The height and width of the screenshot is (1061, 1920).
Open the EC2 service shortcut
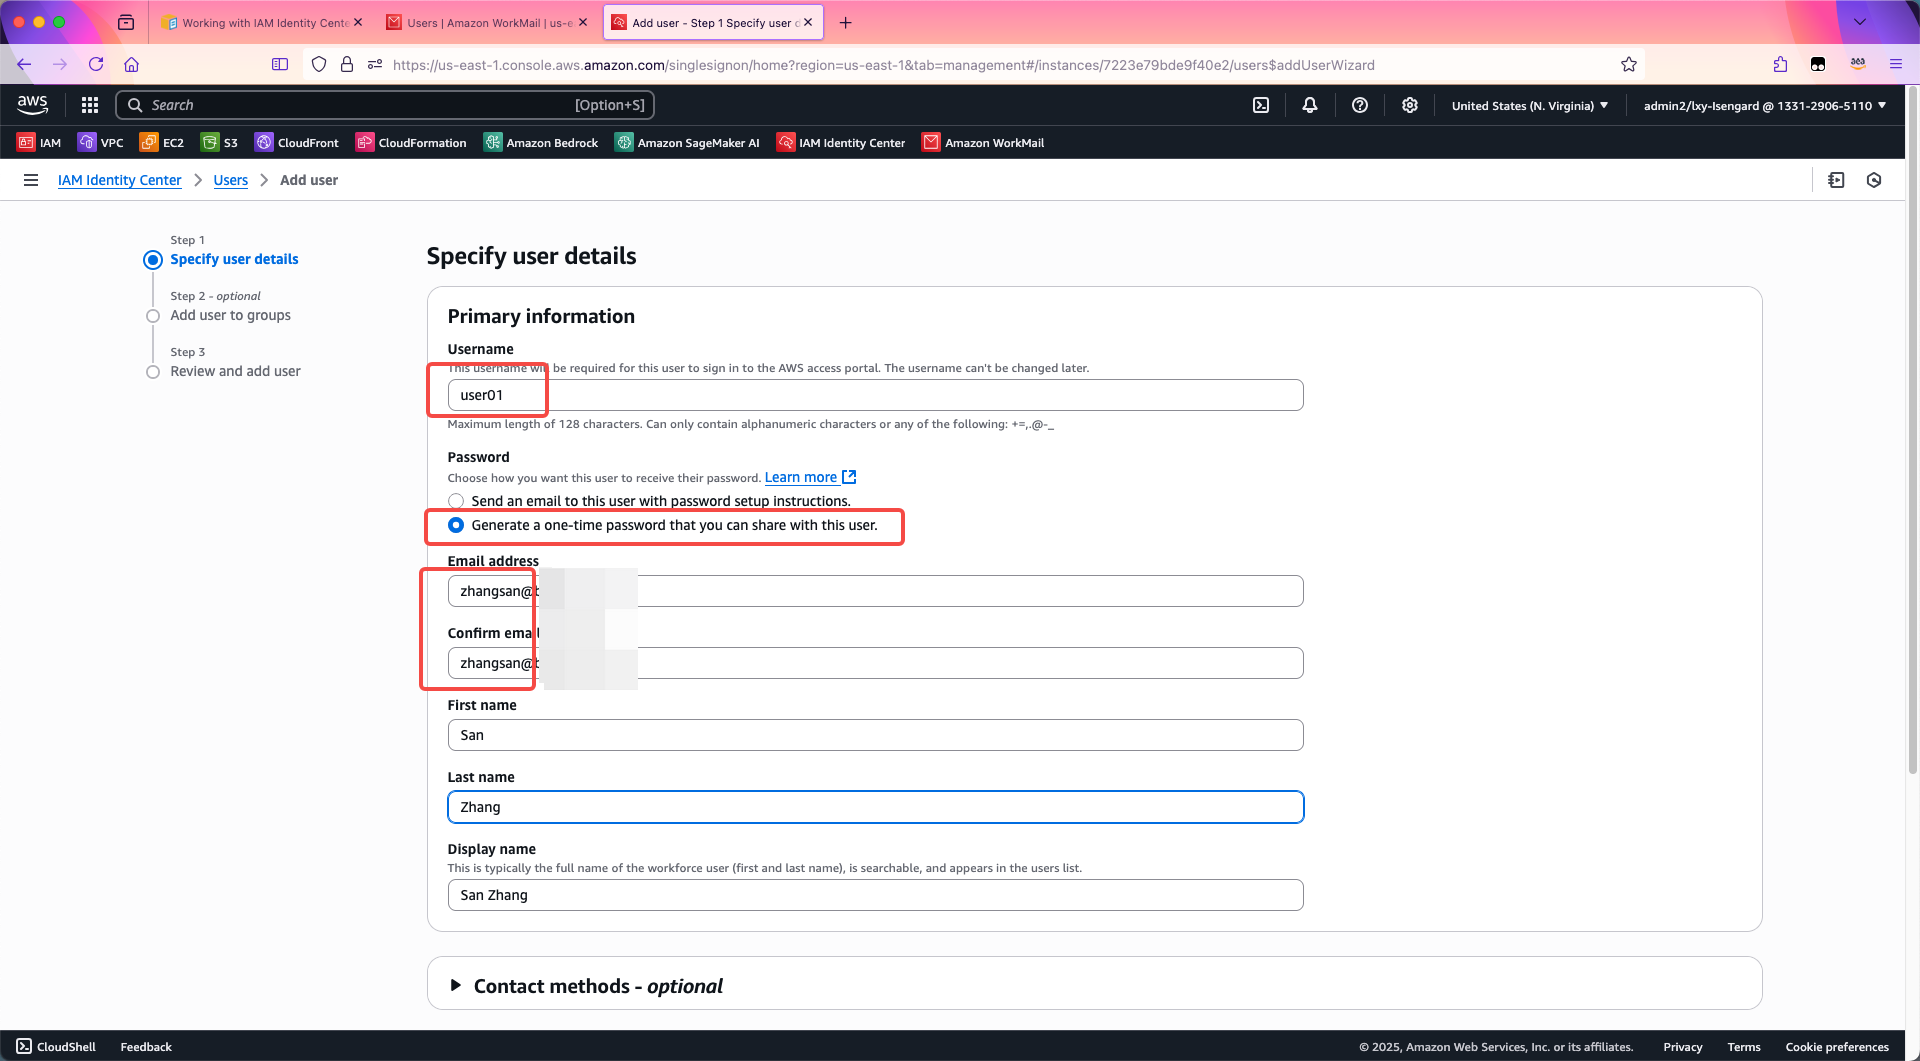(162, 142)
